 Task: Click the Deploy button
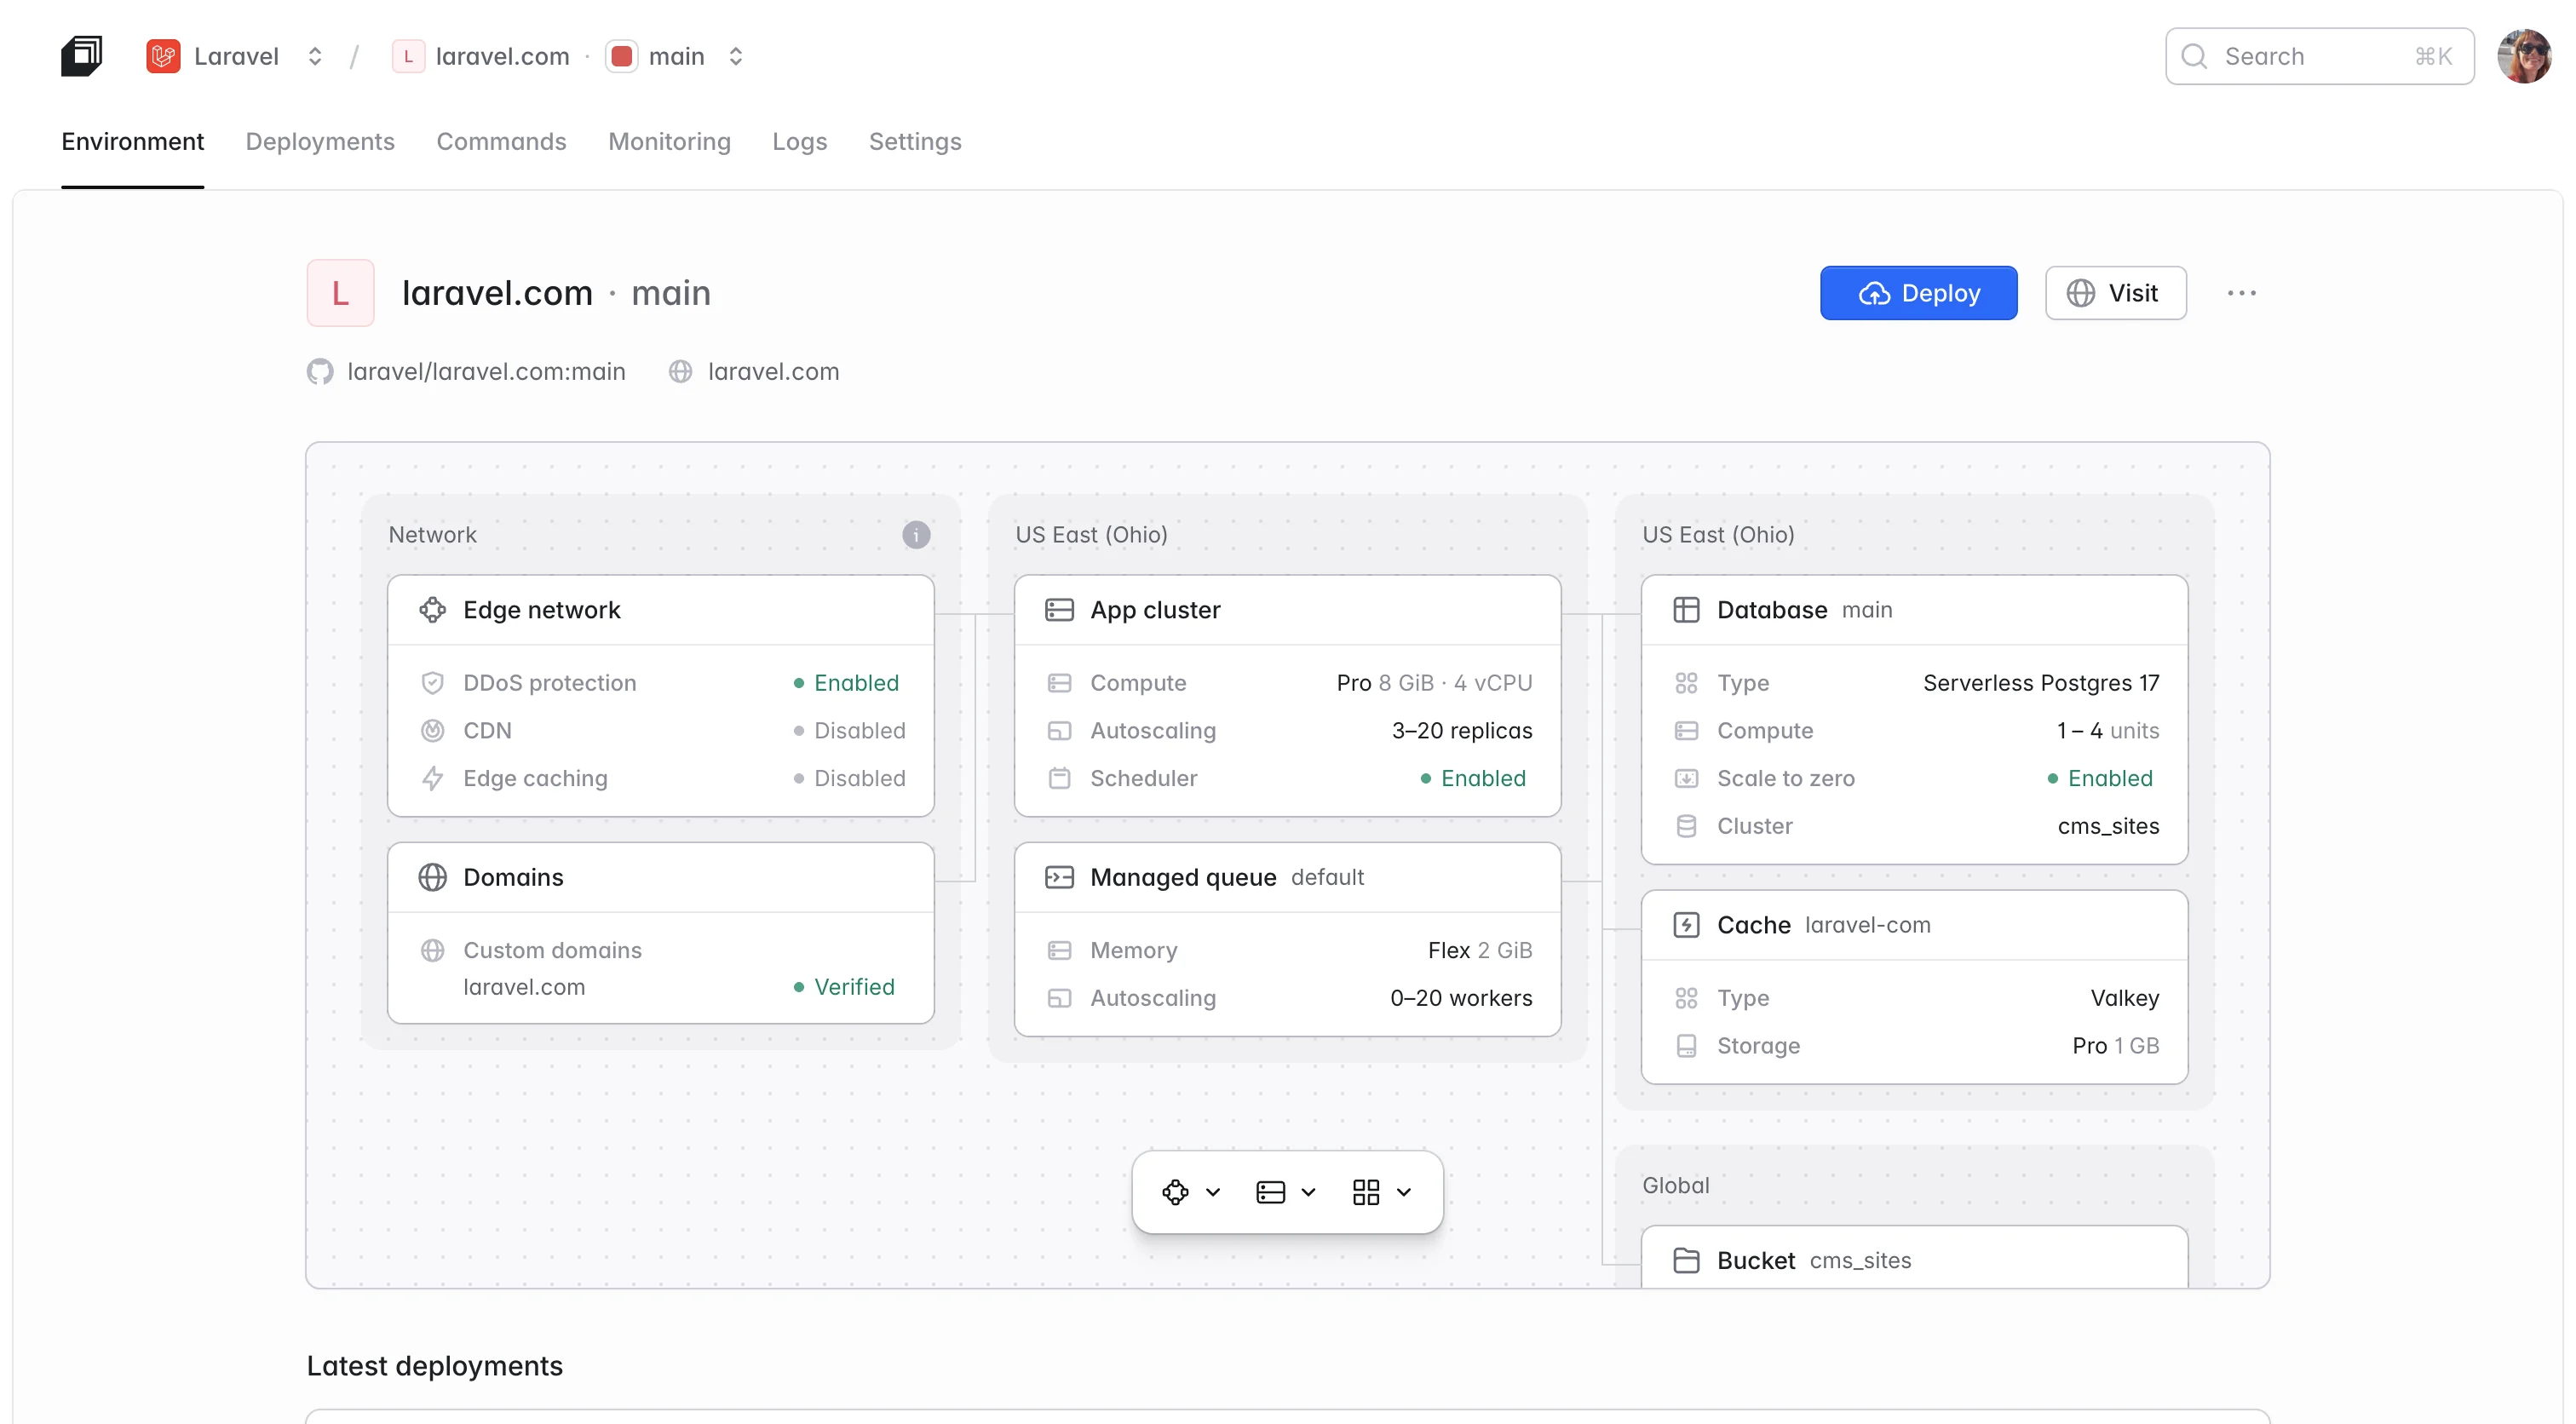click(1918, 293)
